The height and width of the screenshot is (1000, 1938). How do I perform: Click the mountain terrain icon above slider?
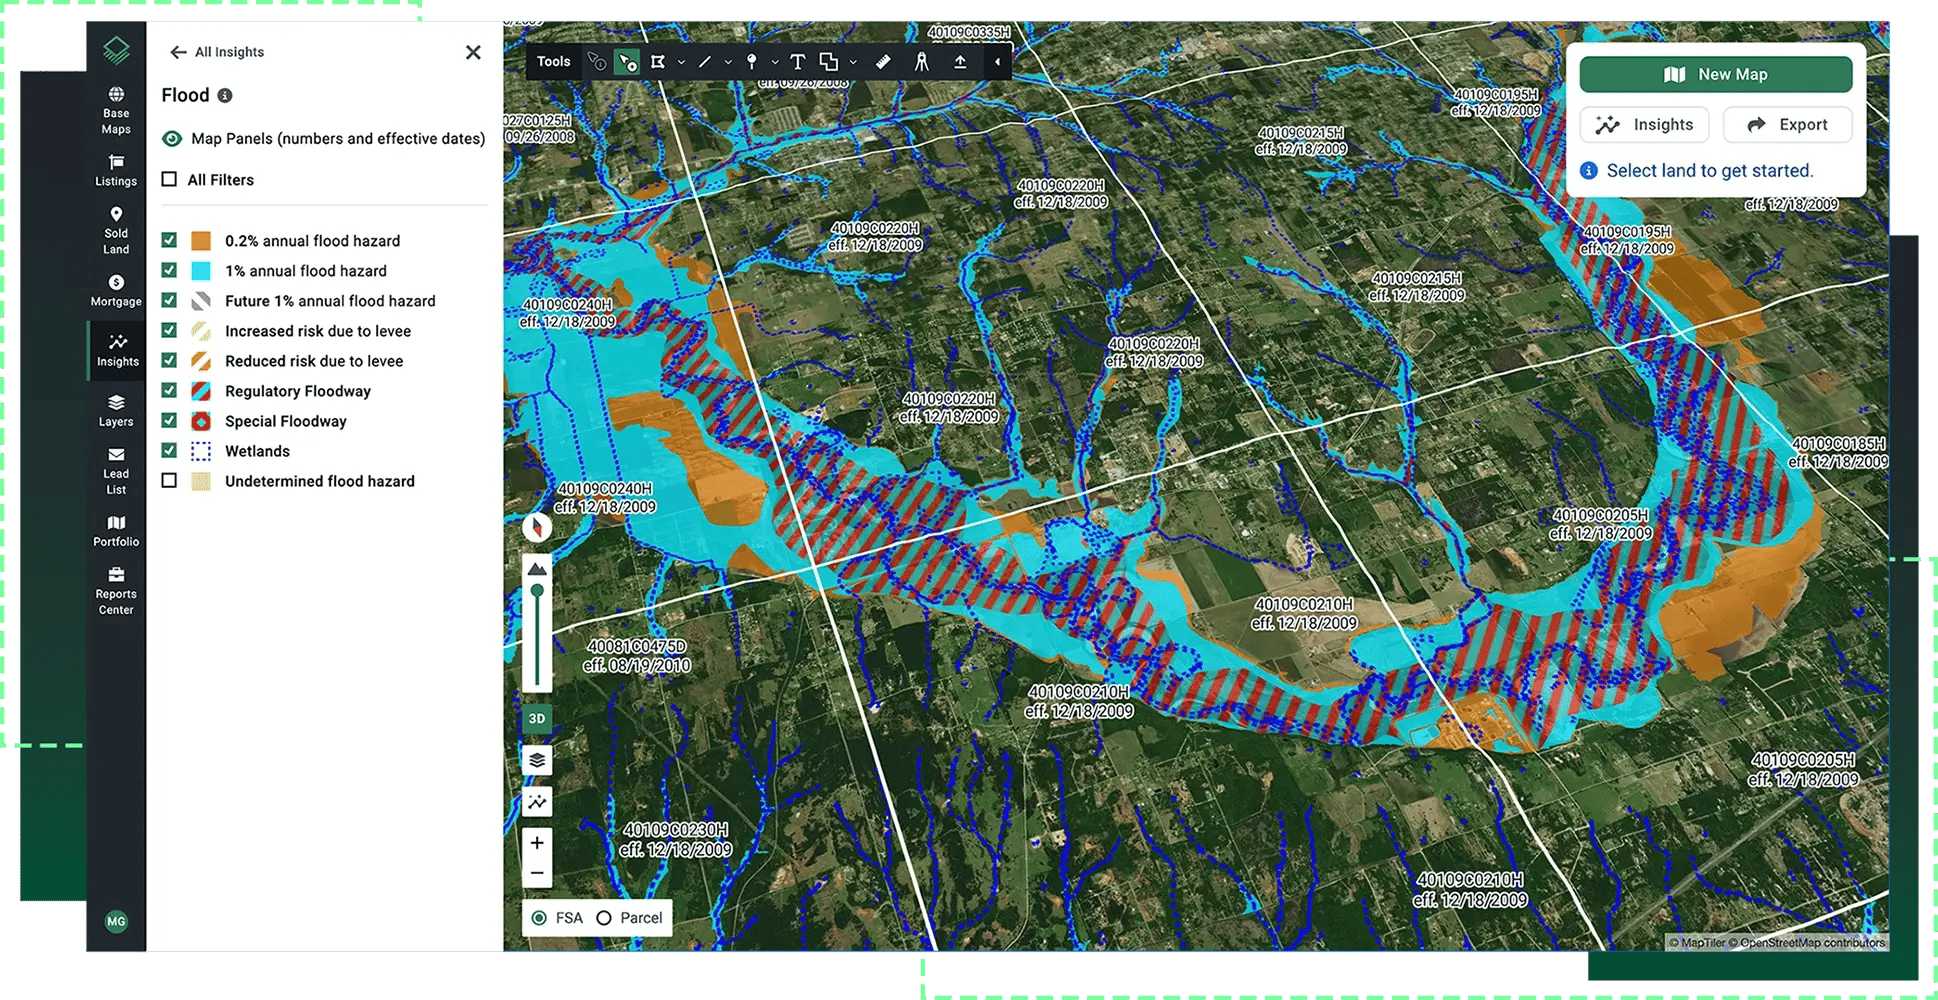[x=537, y=569]
